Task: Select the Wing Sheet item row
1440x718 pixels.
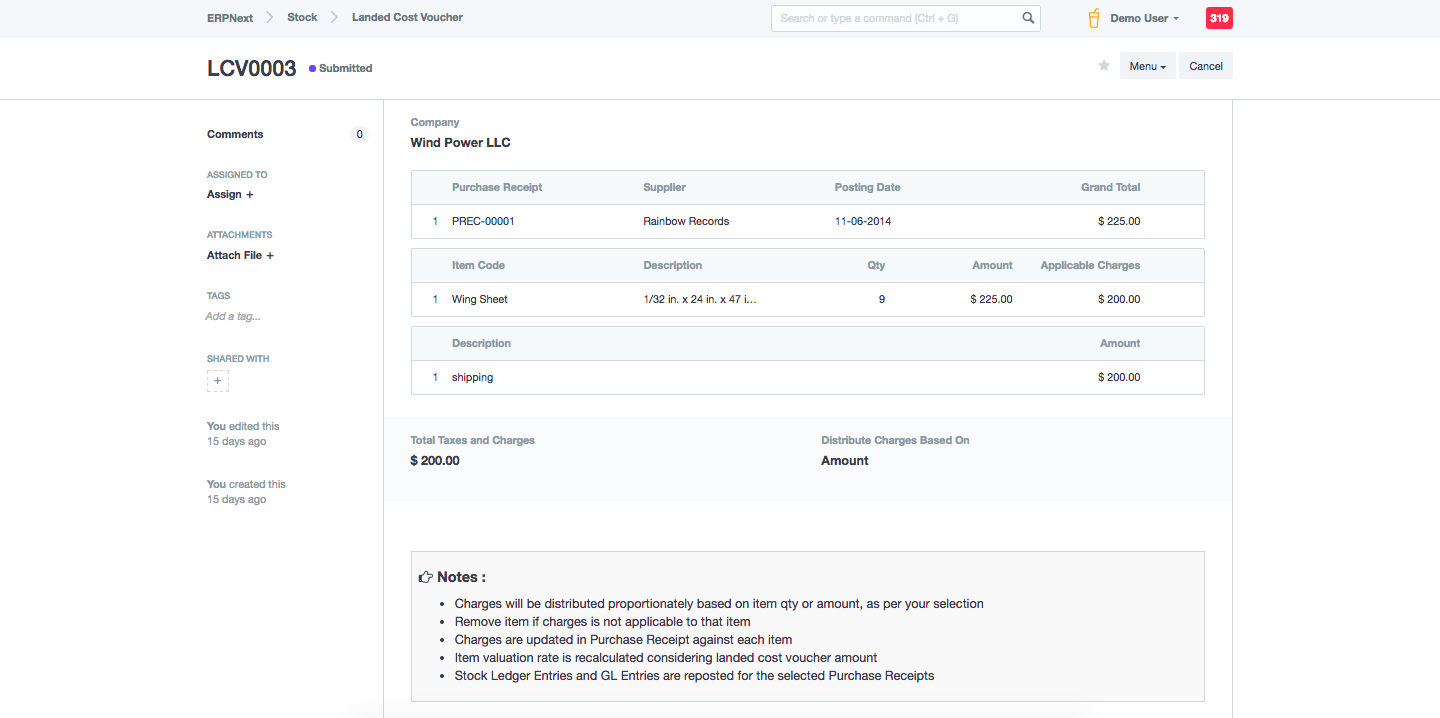Action: point(480,299)
